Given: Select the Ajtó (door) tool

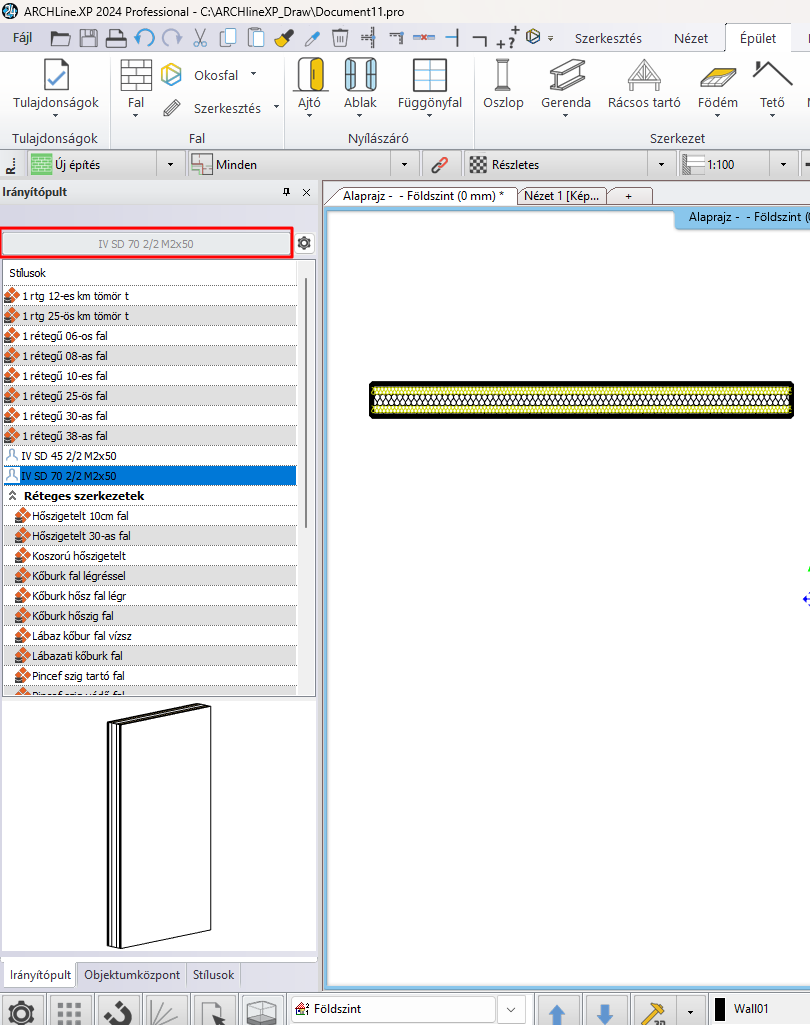Looking at the screenshot, I should coord(310,78).
